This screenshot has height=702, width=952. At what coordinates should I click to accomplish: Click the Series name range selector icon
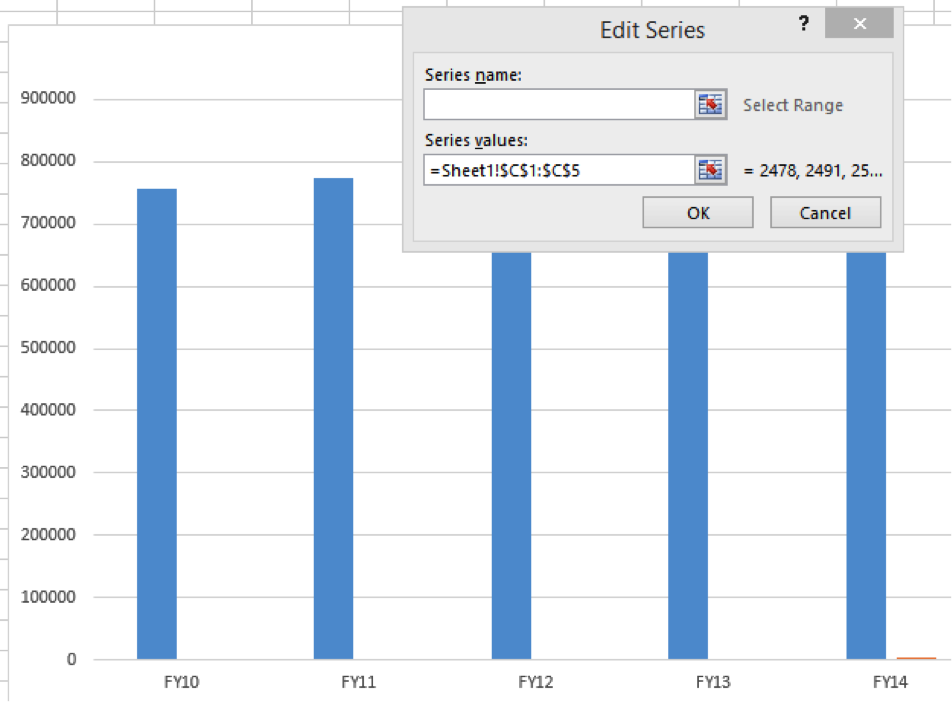click(710, 104)
